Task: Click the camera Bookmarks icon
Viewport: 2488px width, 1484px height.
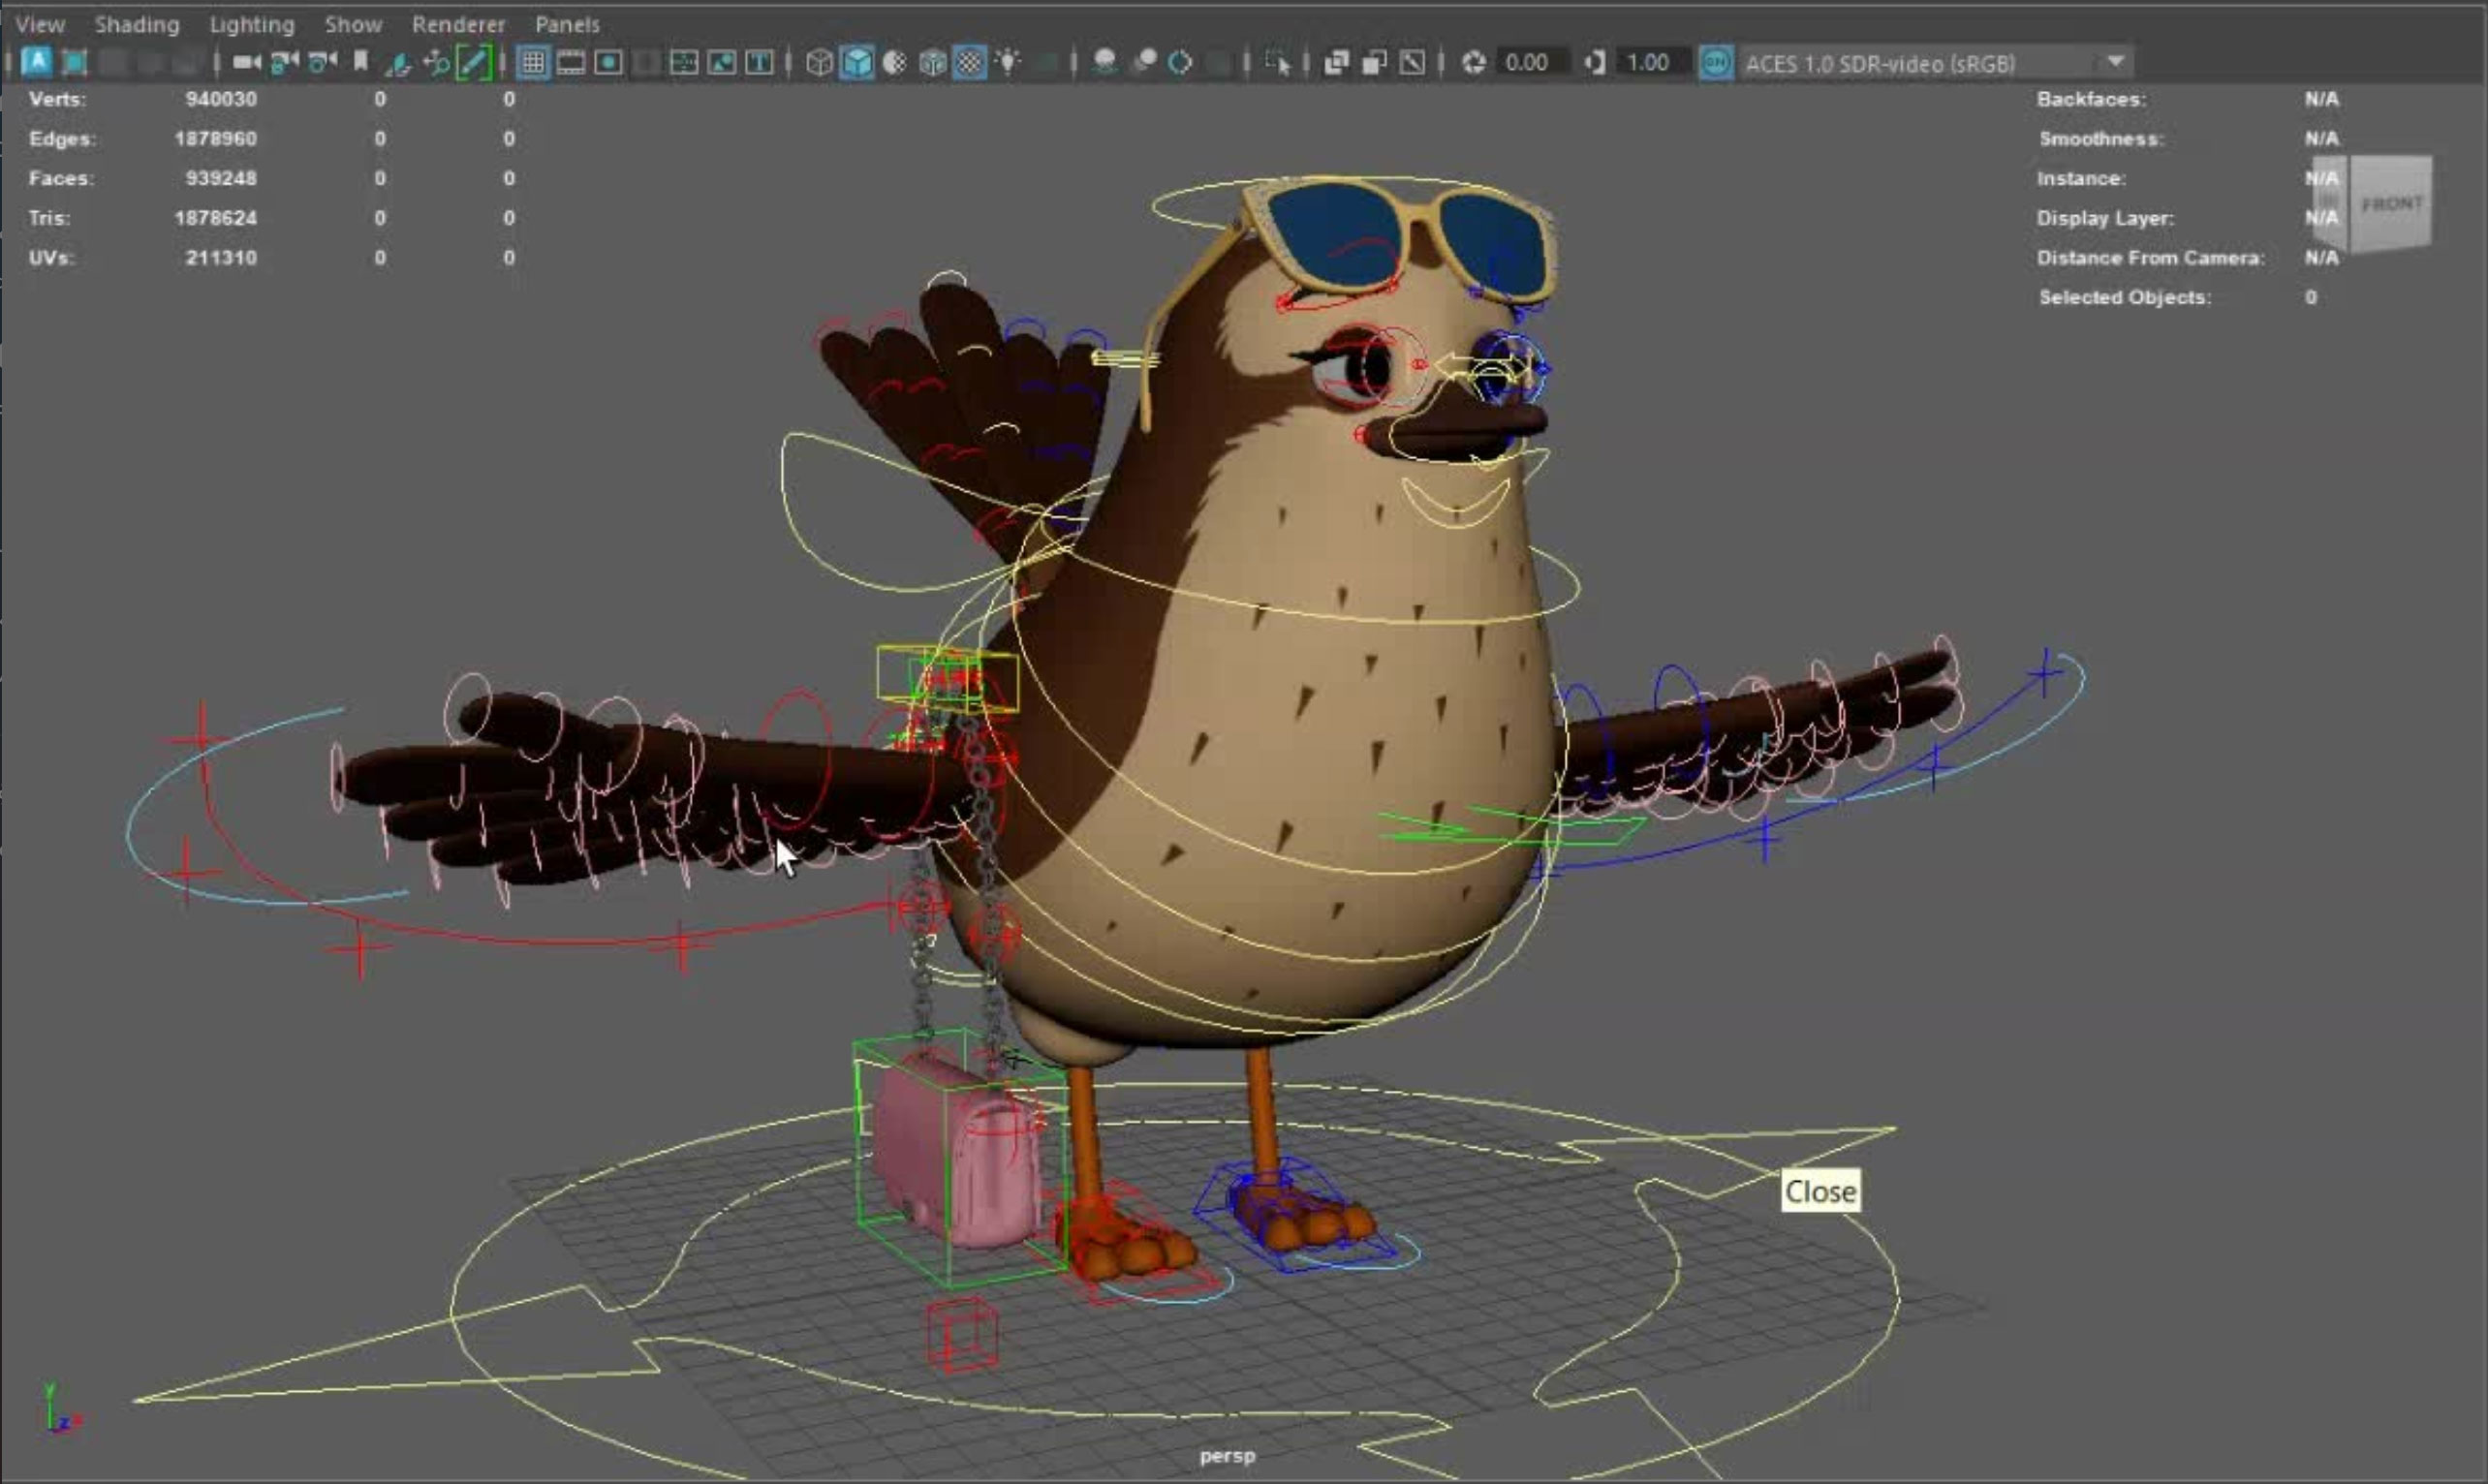Action: coord(361,62)
